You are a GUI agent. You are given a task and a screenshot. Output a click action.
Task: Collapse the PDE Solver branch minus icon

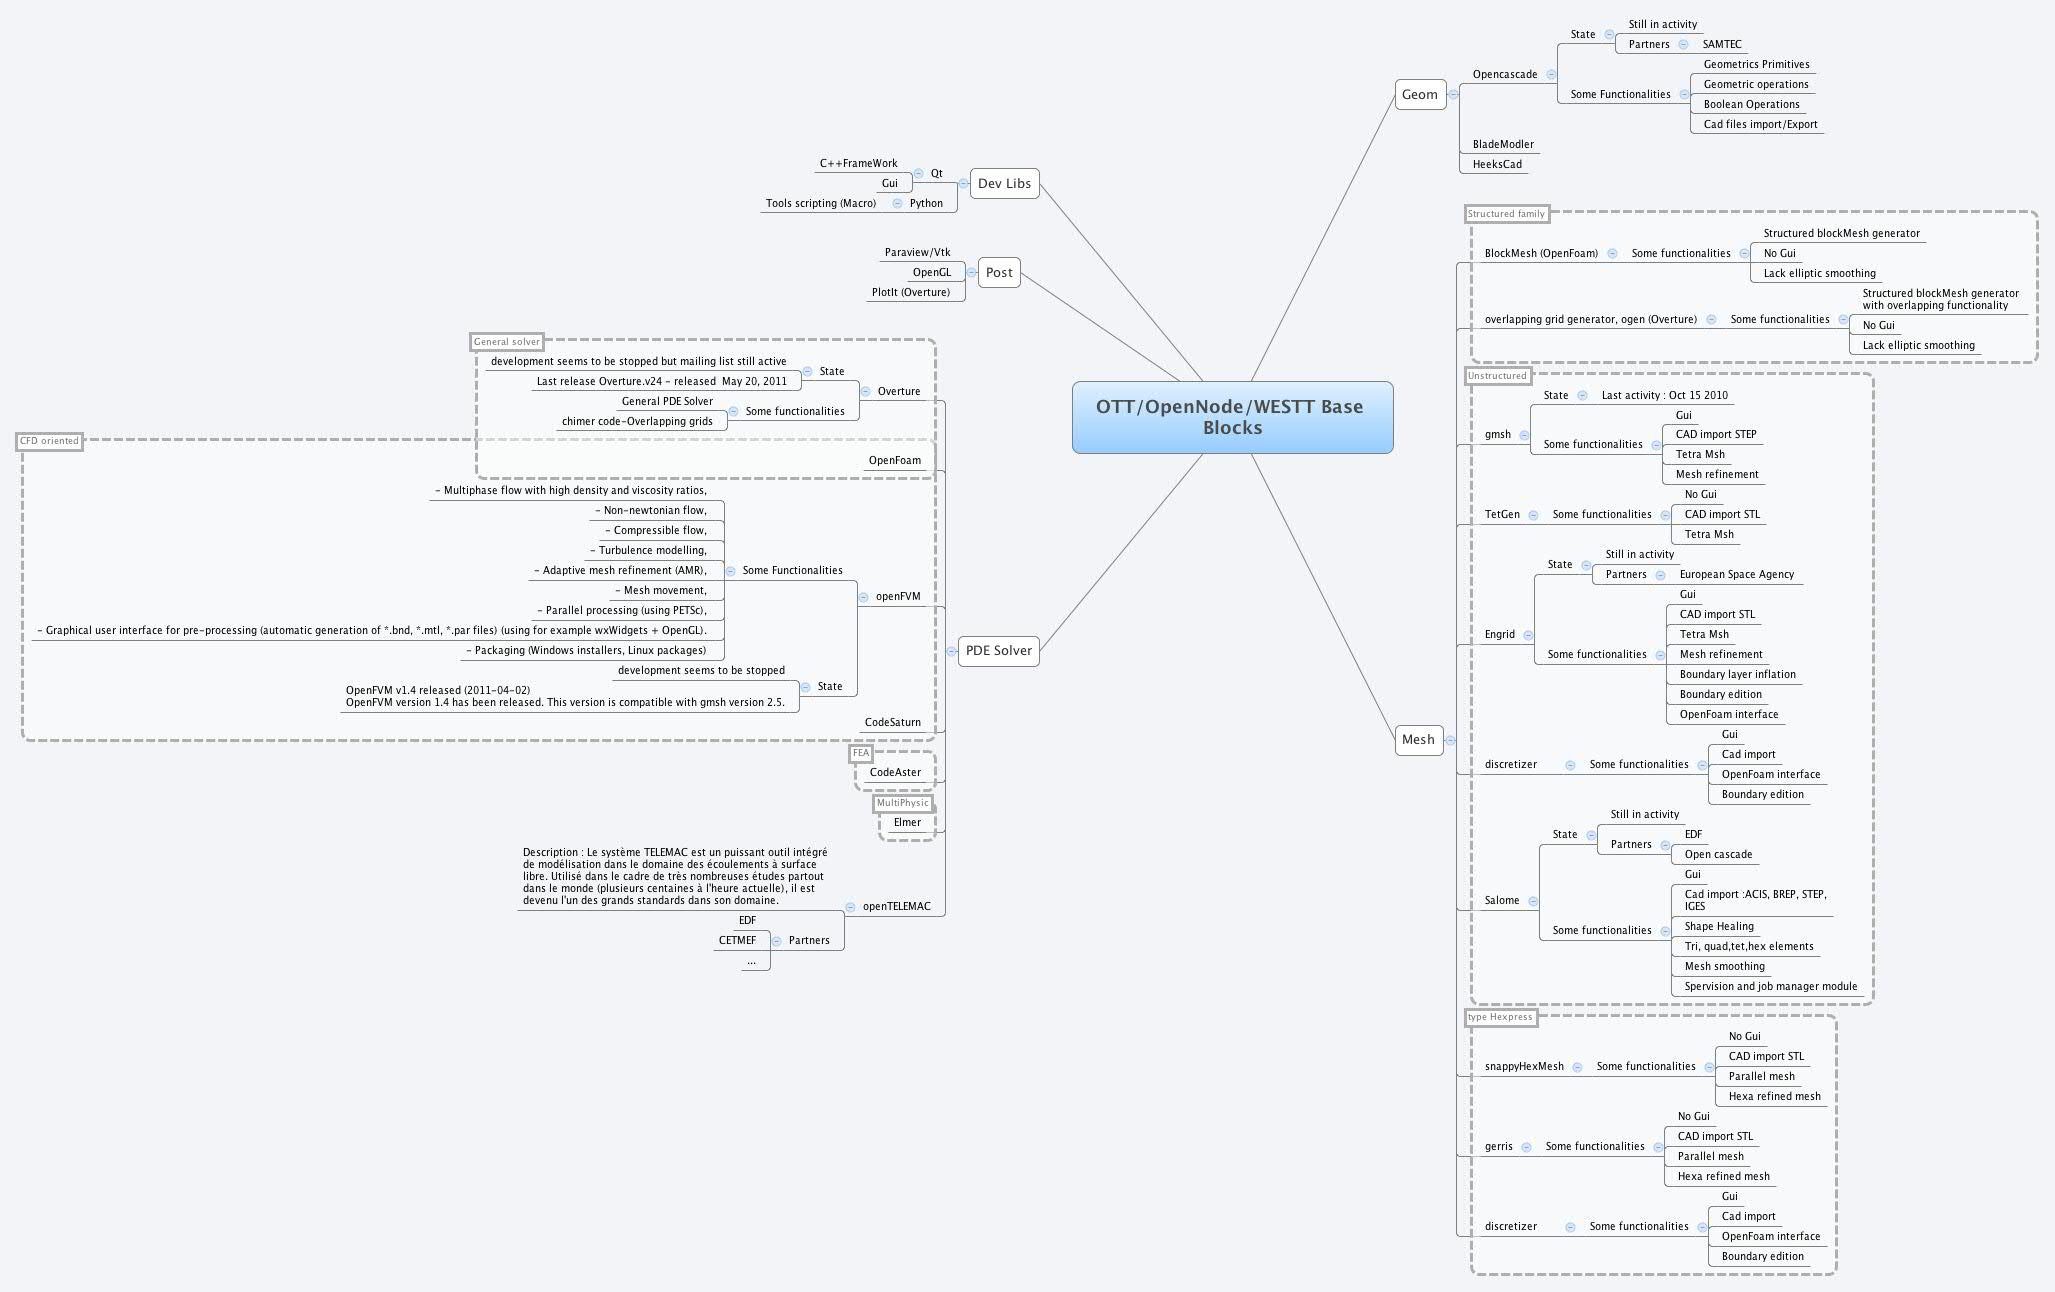tap(951, 652)
